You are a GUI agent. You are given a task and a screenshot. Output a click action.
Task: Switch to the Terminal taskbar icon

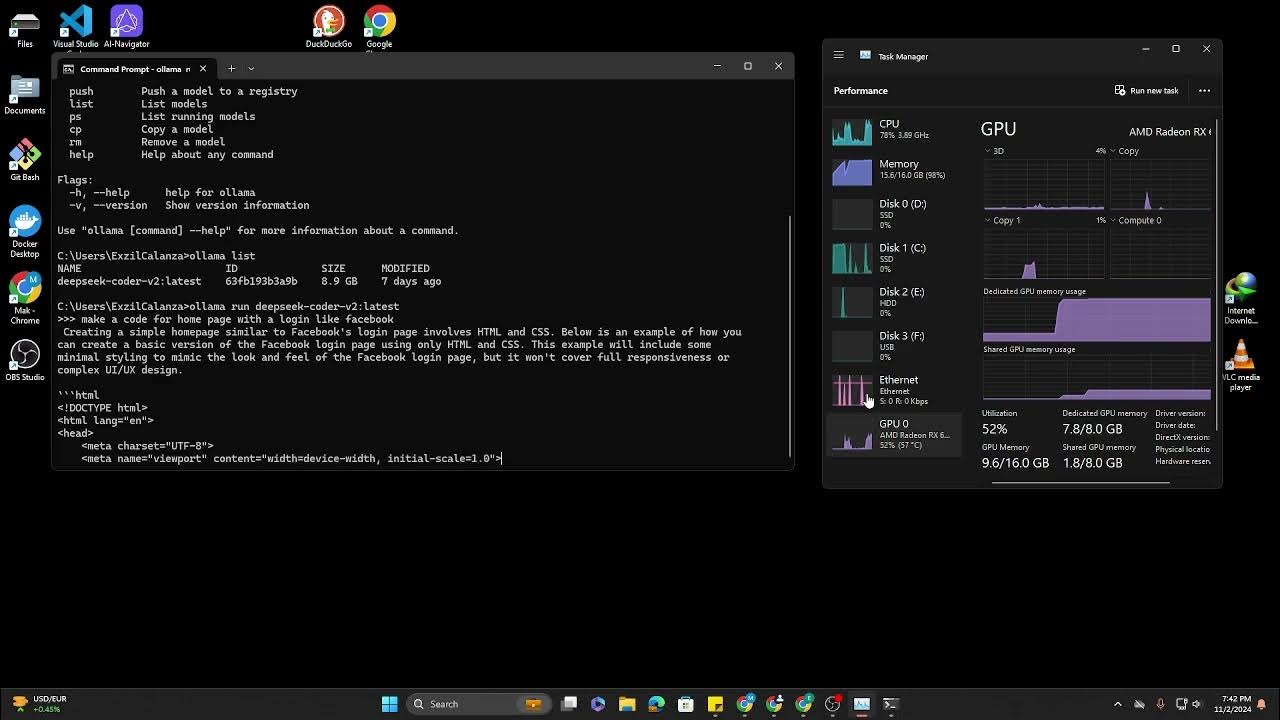pyautogui.click(x=891, y=704)
